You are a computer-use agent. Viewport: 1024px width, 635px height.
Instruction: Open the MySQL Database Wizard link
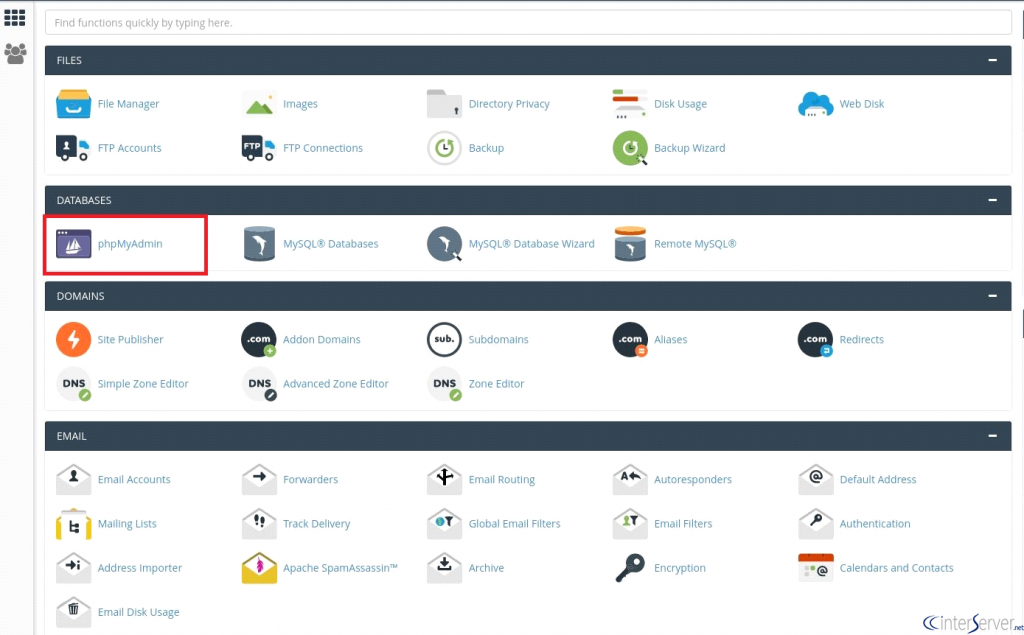click(x=532, y=244)
